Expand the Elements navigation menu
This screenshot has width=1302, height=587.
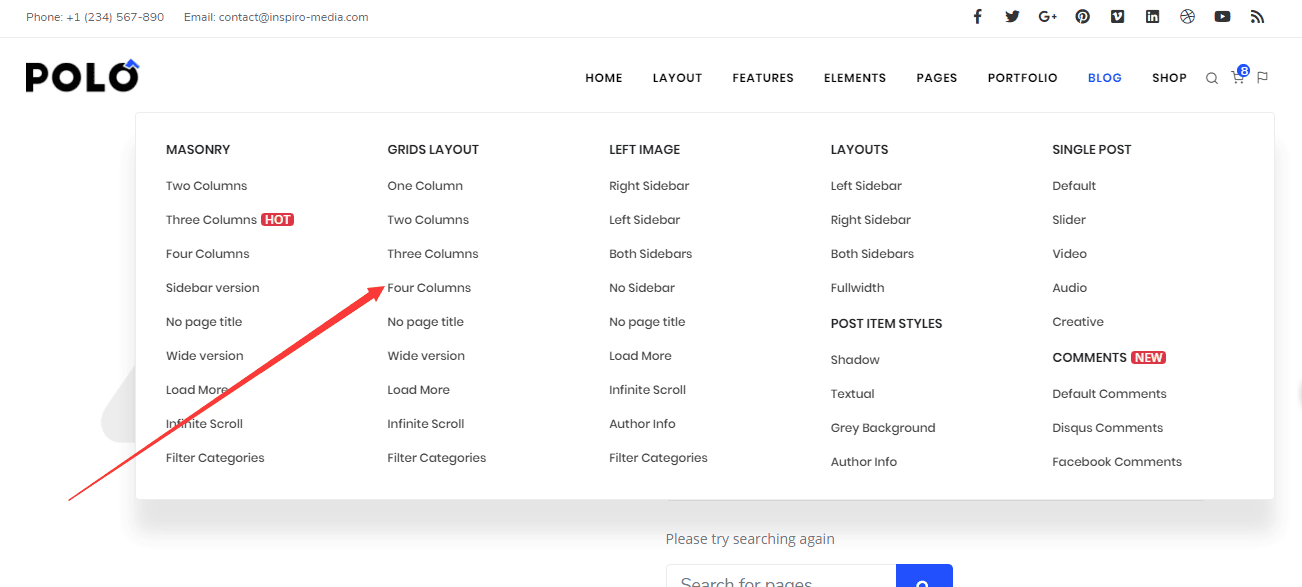pos(854,78)
